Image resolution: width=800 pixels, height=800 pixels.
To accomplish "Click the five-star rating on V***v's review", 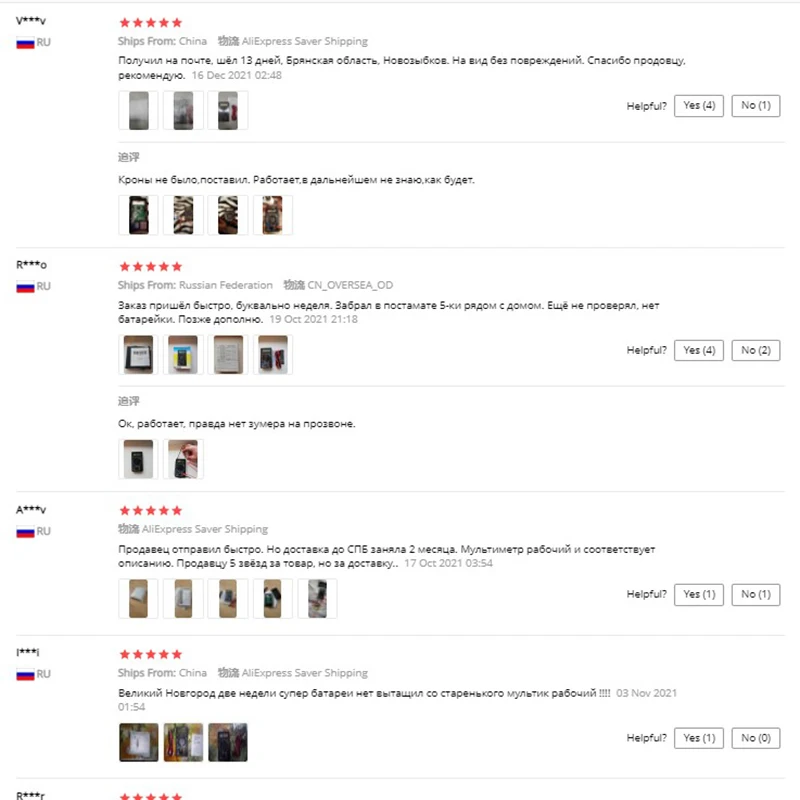I will [150, 22].
